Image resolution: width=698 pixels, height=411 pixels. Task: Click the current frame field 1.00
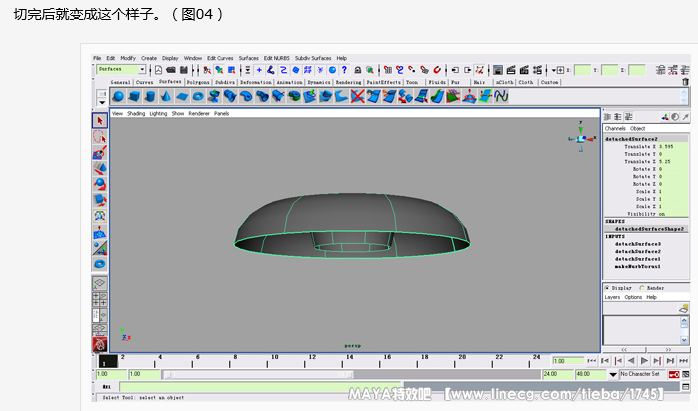point(568,361)
